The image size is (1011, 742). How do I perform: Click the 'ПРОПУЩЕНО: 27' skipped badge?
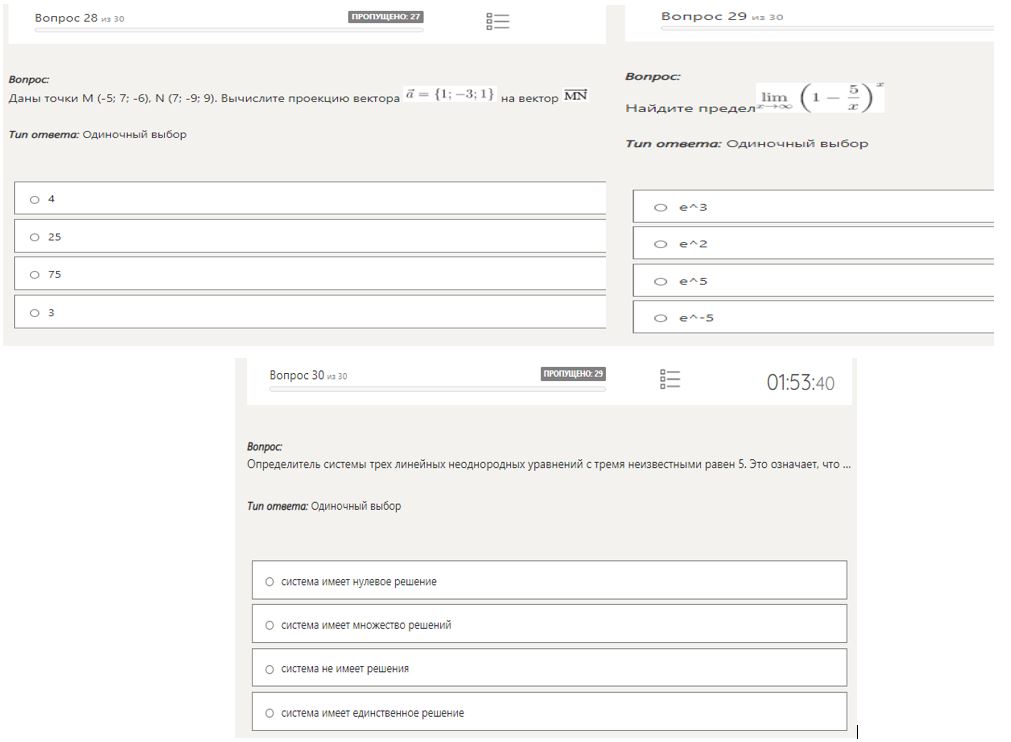pos(386,17)
